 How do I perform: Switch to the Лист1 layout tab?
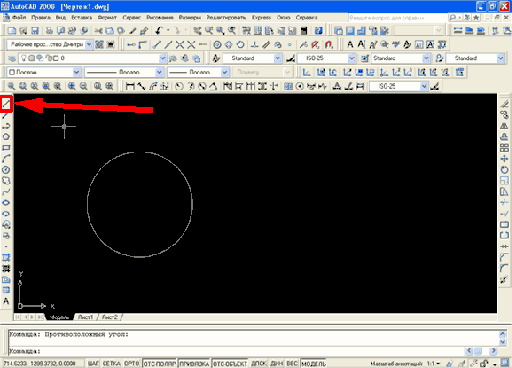(x=85, y=317)
